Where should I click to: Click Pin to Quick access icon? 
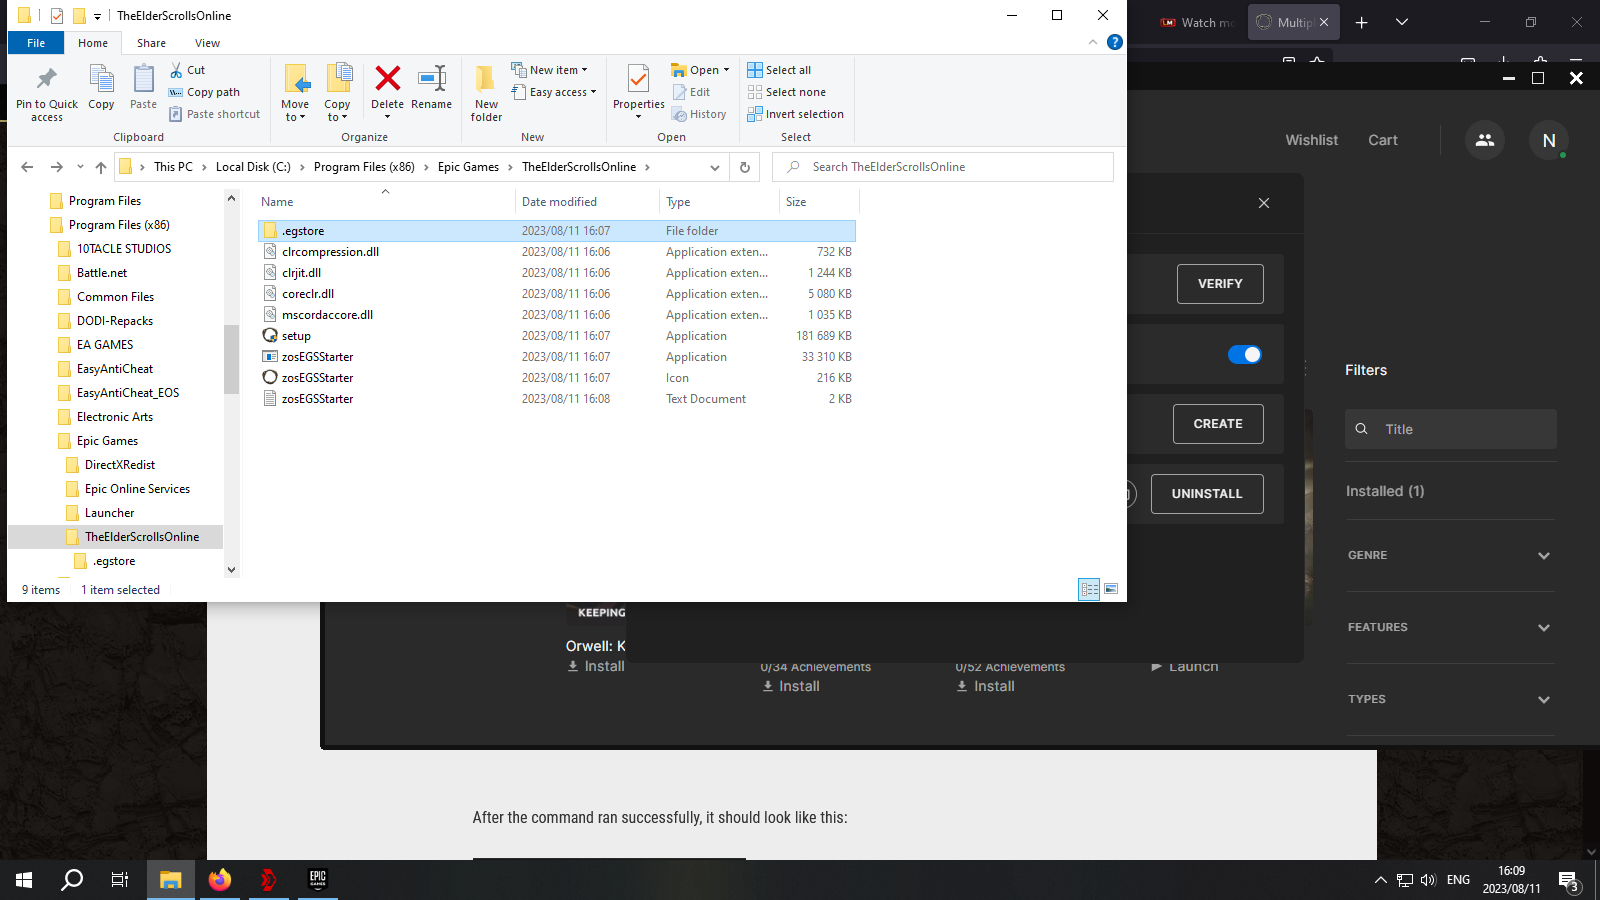click(46, 79)
